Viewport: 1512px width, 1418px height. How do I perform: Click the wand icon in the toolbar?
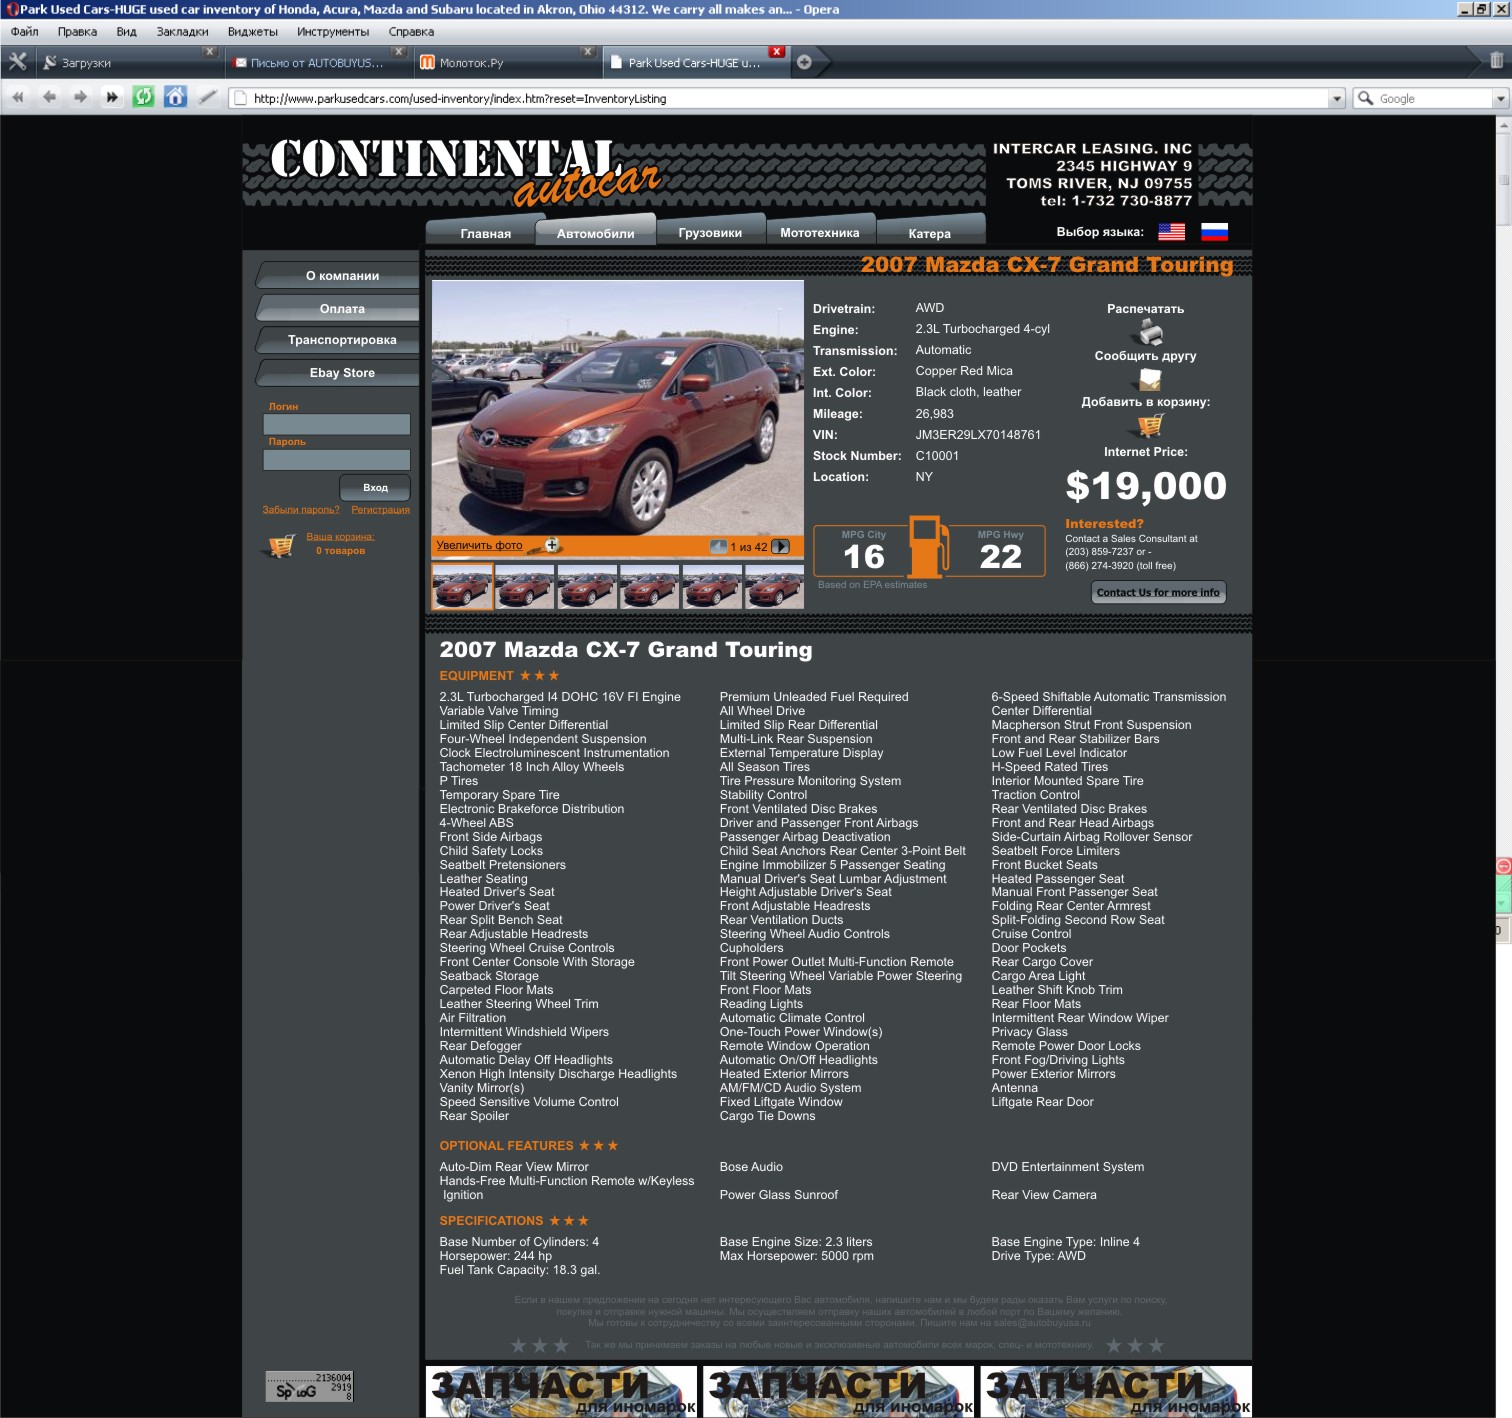pyautogui.click(x=208, y=97)
